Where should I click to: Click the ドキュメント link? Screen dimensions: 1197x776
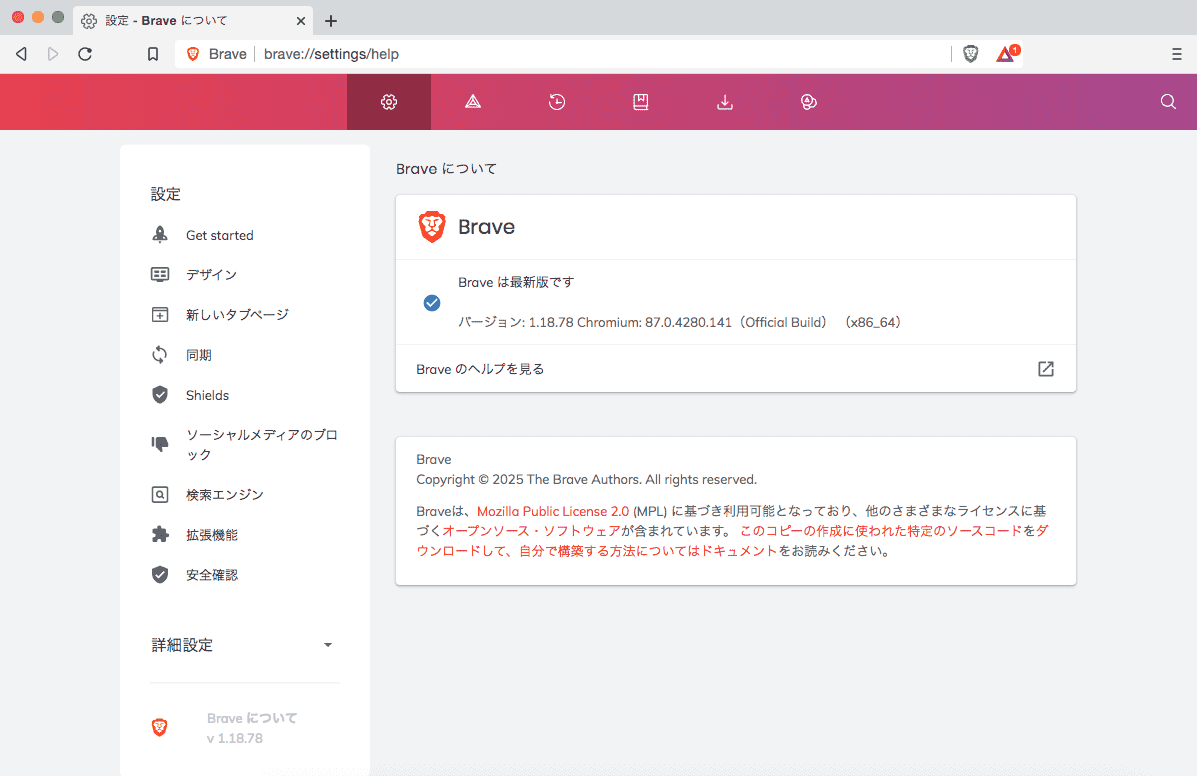[x=739, y=551]
